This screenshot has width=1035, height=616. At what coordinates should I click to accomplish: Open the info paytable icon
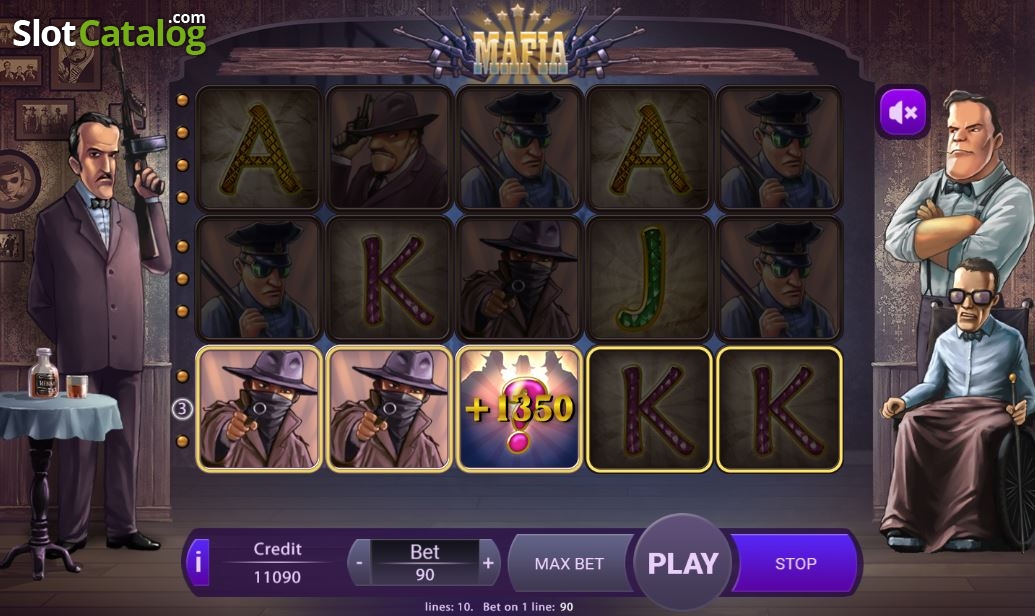[198, 563]
